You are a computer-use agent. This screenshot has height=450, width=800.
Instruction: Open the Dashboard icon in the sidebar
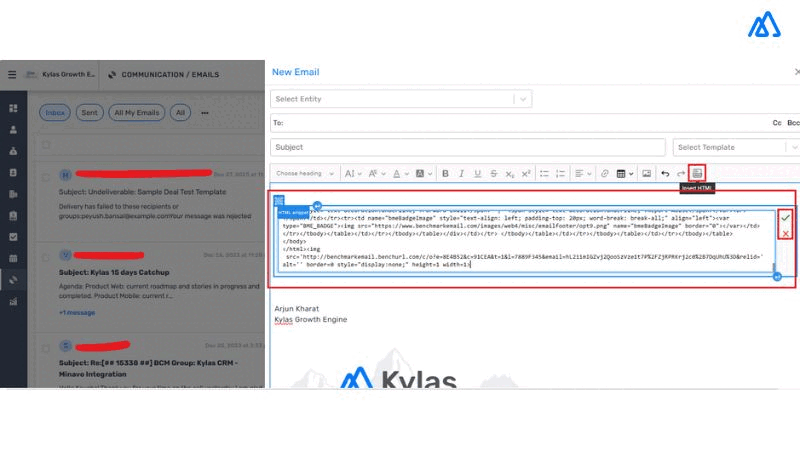pyautogui.click(x=13, y=108)
